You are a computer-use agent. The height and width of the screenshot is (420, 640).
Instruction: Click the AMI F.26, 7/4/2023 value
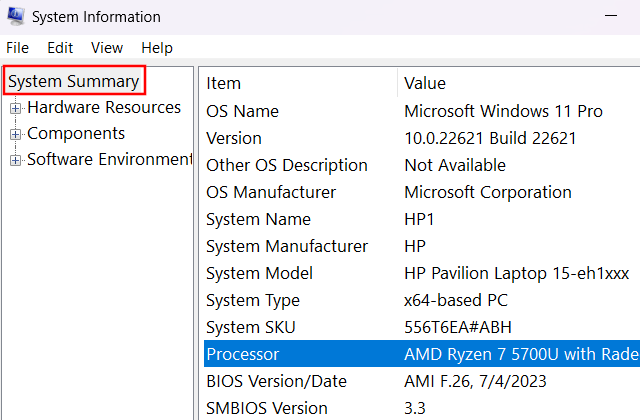point(475,381)
